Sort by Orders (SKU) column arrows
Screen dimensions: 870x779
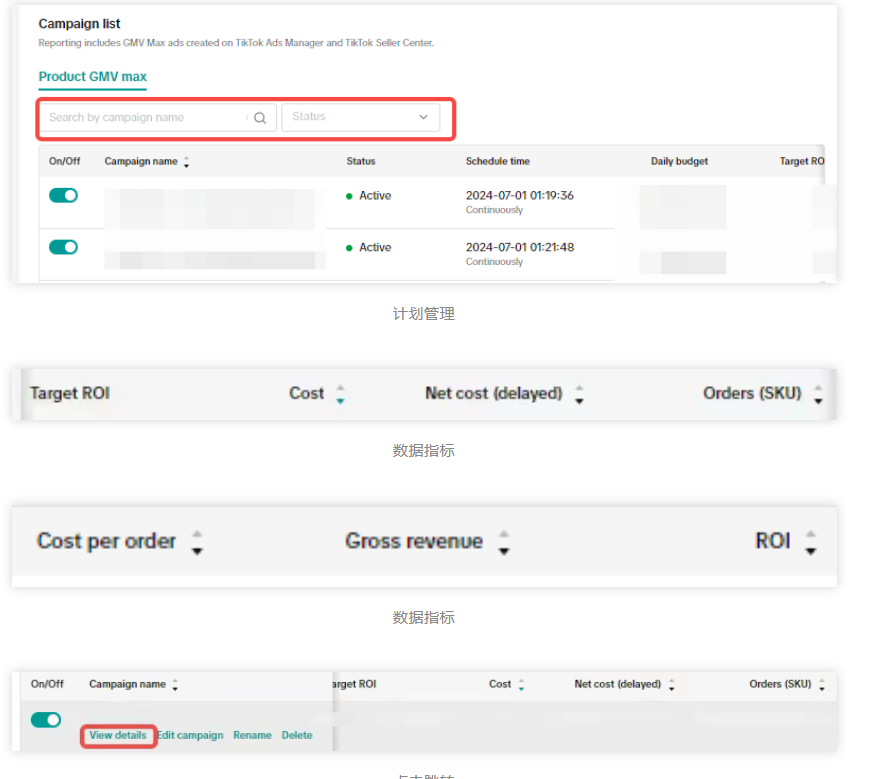pos(818,394)
